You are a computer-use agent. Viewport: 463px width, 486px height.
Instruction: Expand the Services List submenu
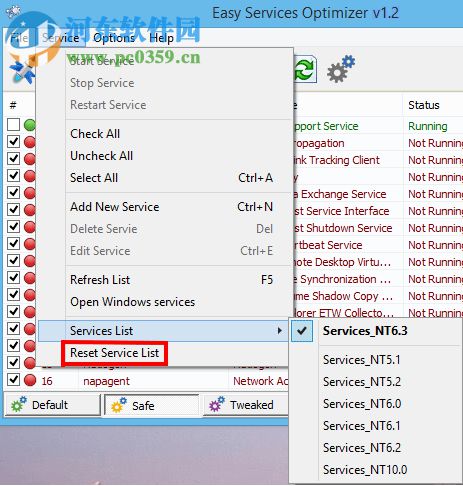(163, 331)
